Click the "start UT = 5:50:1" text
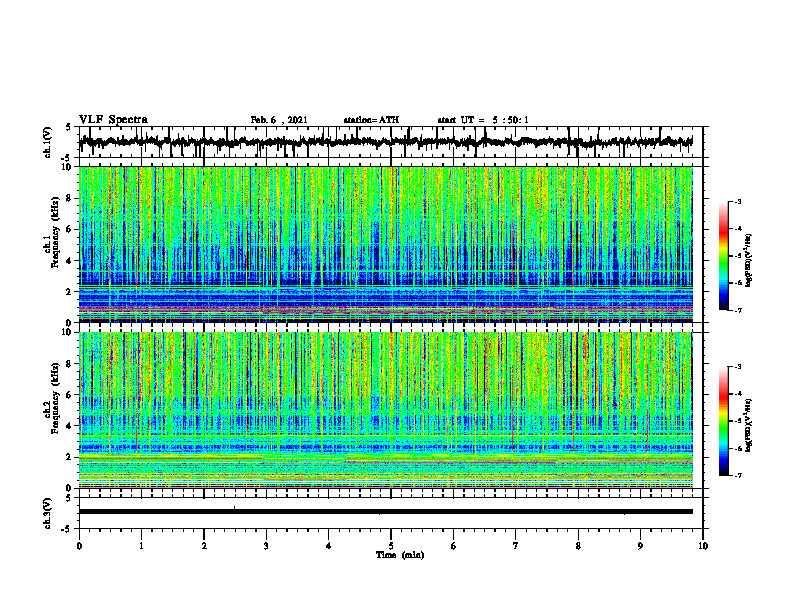Image resolution: width=792 pixels, height=612 pixels. (x=483, y=120)
